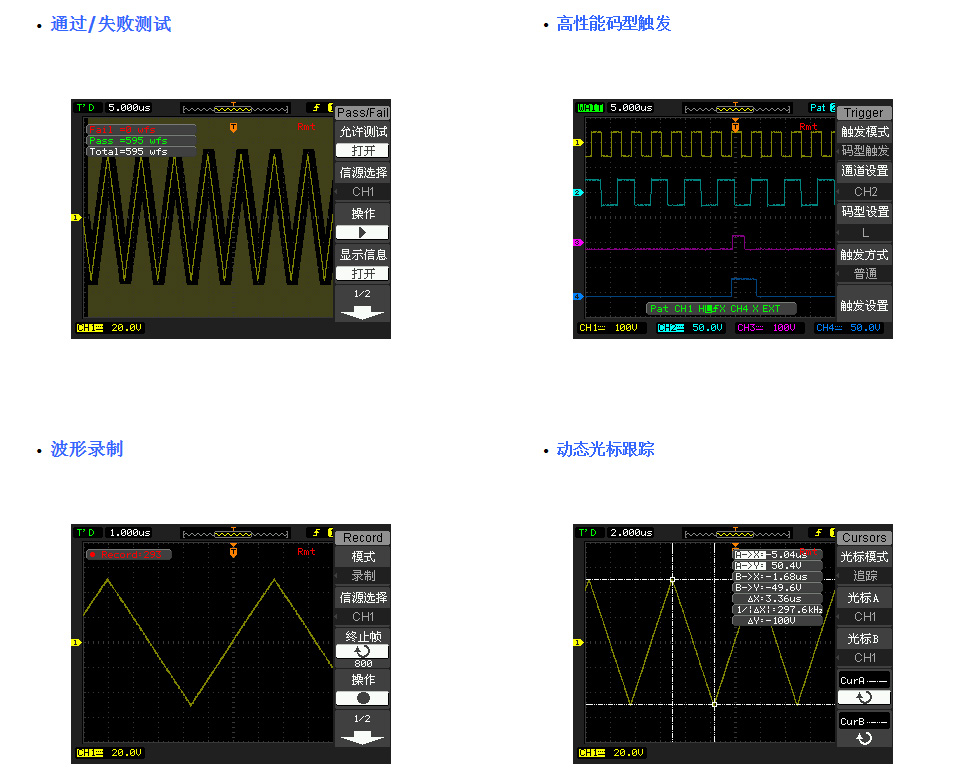The width and height of the screenshot is (972, 772).
Task: Click the rotary knob icon under 终止帧
Action: coord(362,651)
